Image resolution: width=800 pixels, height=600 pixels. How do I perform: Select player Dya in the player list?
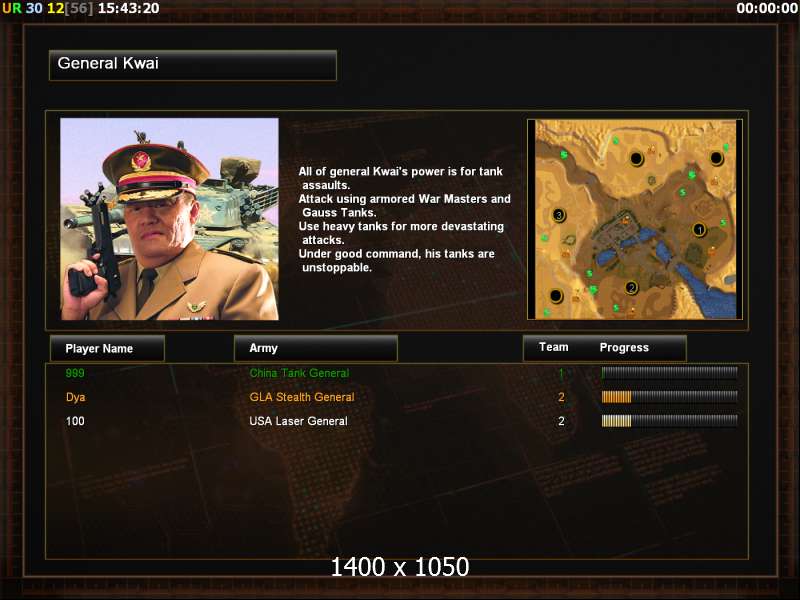[x=76, y=397]
